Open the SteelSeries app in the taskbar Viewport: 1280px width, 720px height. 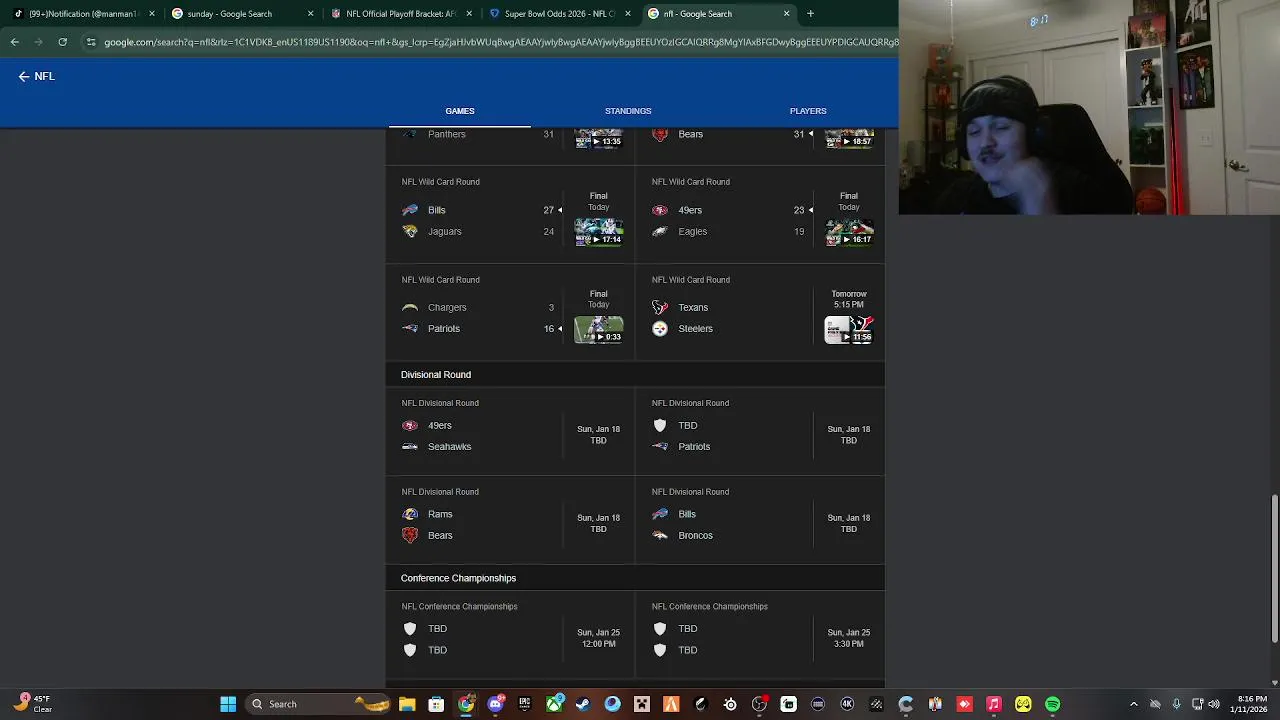click(730, 704)
